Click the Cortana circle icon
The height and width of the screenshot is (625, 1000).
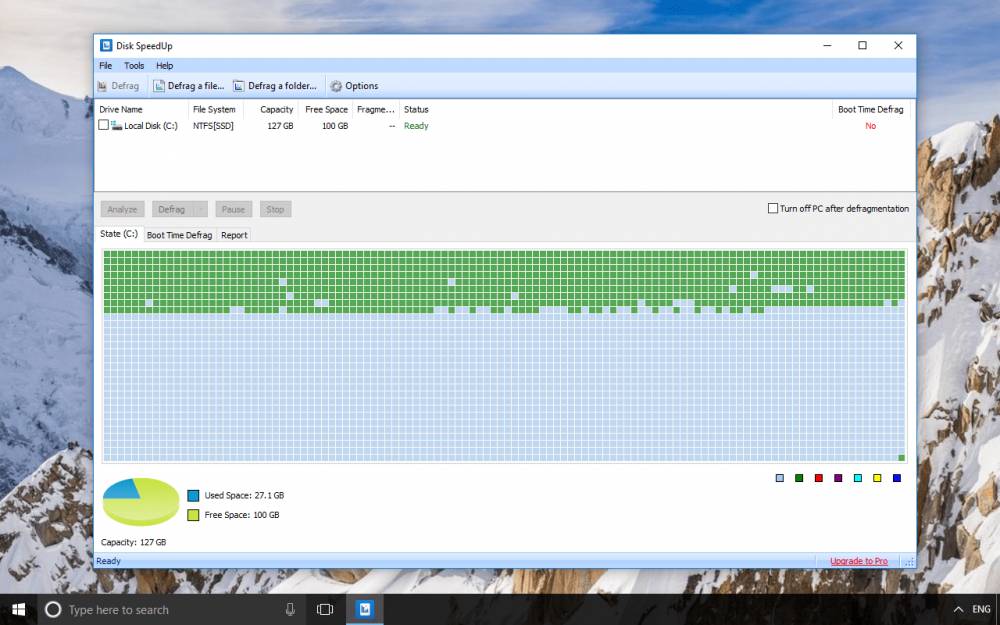54,610
